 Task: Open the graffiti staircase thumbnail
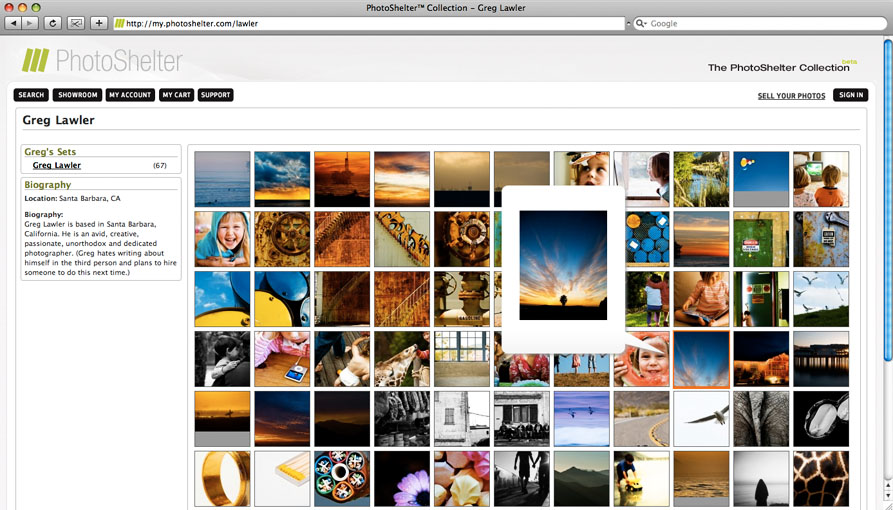(x=402, y=239)
